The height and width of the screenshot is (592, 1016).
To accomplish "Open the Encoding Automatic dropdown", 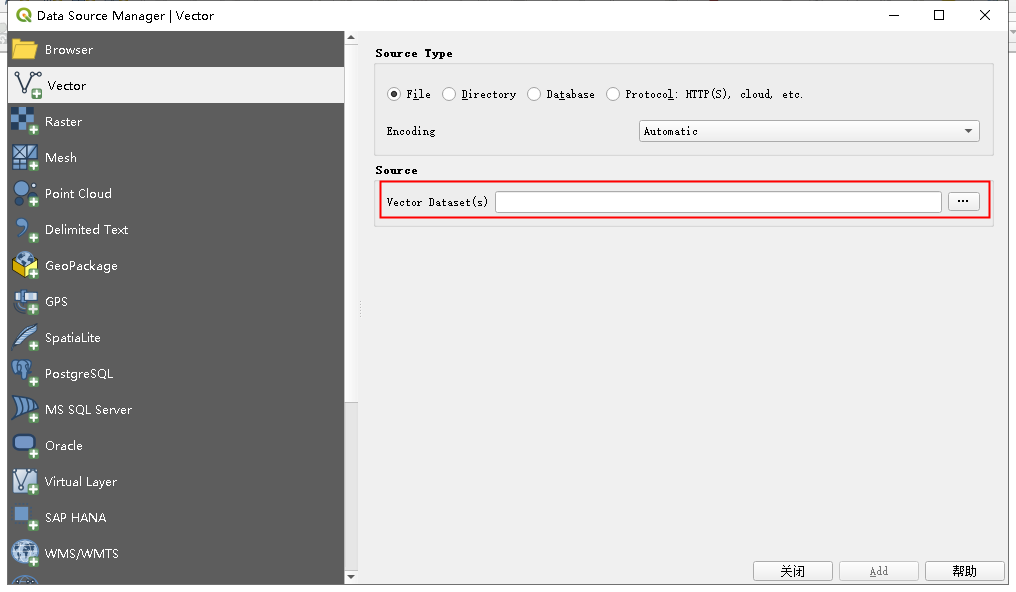I will point(809,131).
